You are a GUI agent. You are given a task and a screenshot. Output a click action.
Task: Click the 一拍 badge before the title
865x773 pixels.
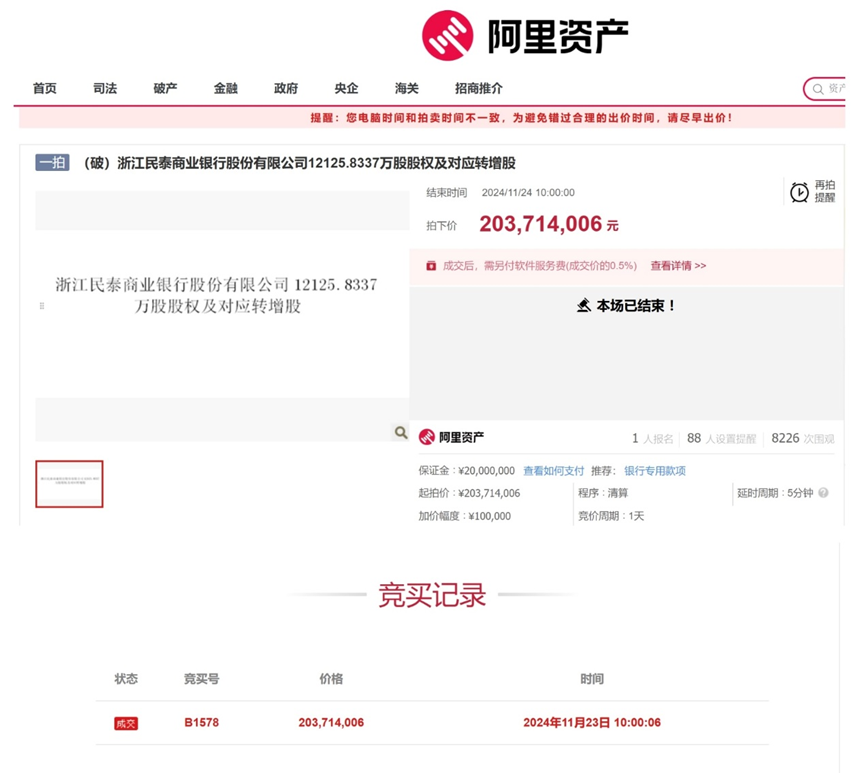(x=52, y=163)
